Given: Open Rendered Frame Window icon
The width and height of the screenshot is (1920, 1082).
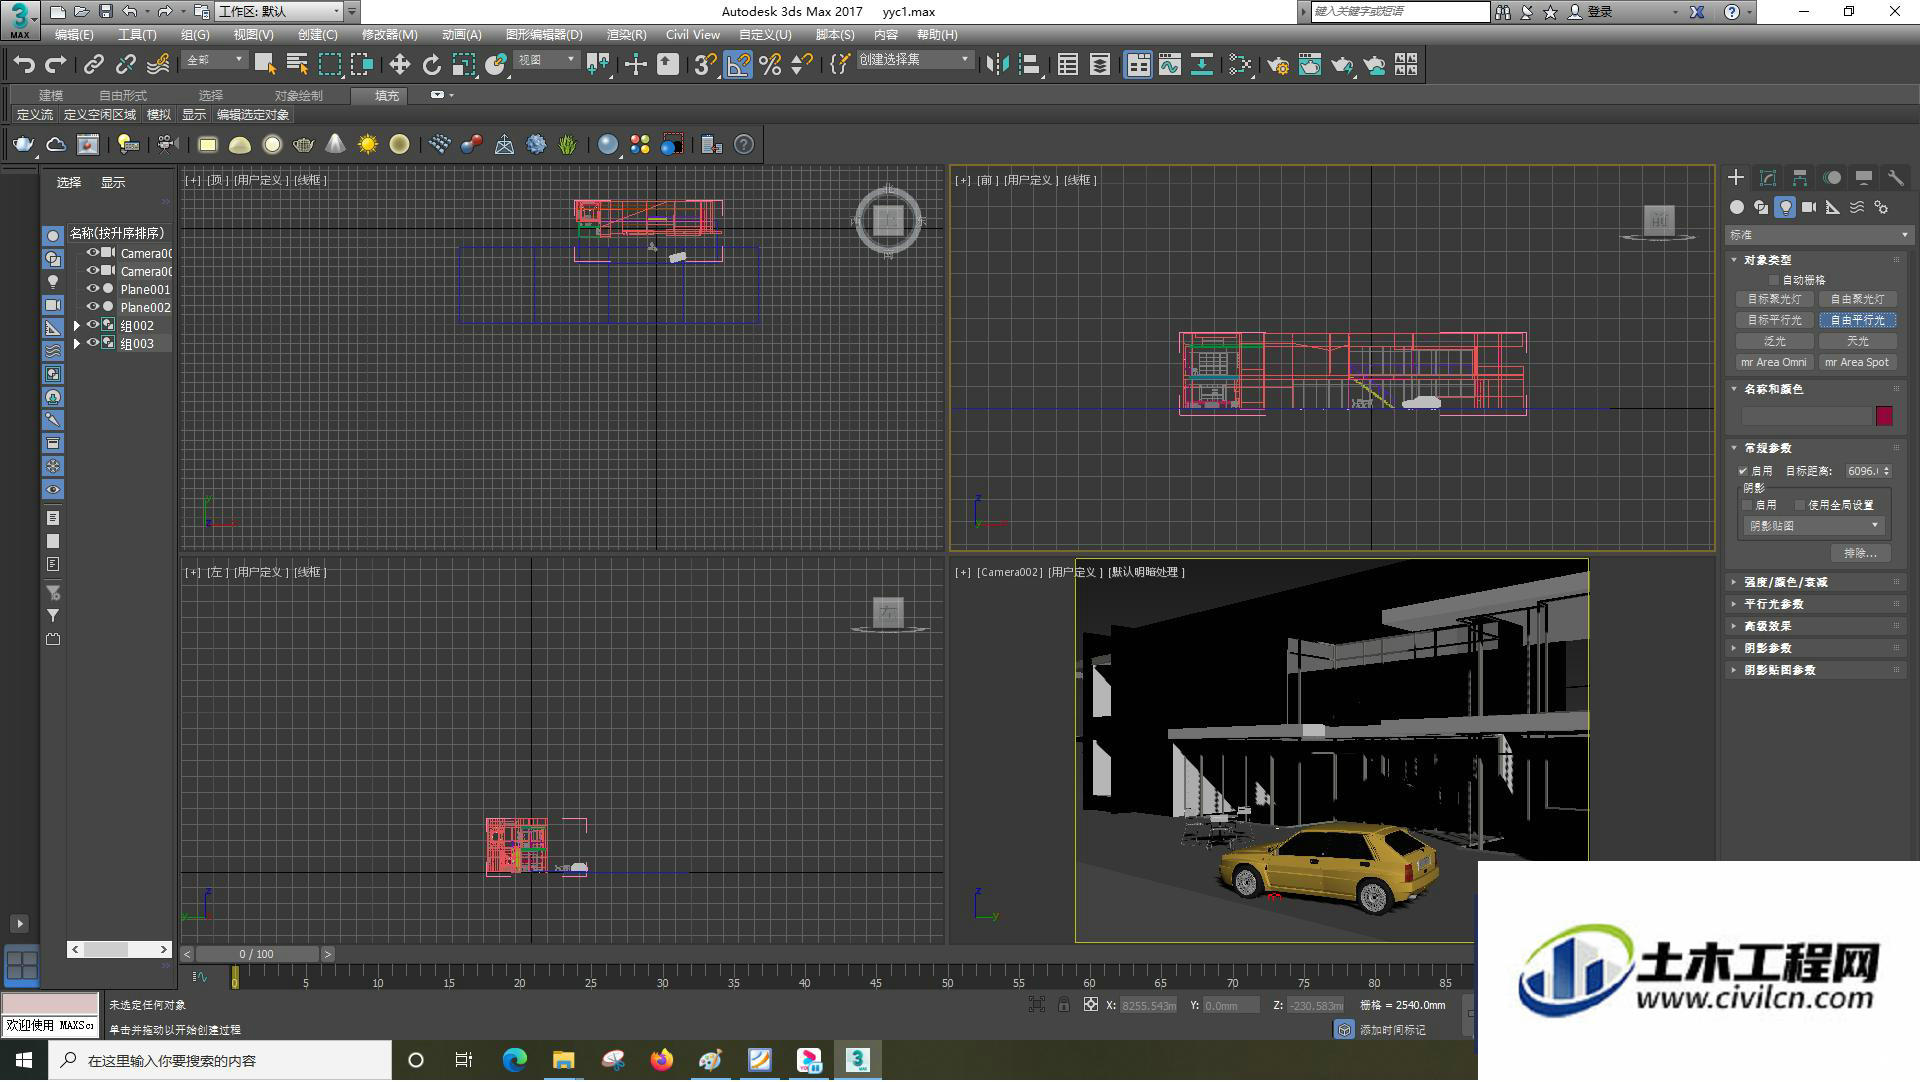Looking at the screenshot, I should click(x=1309, y=65).
